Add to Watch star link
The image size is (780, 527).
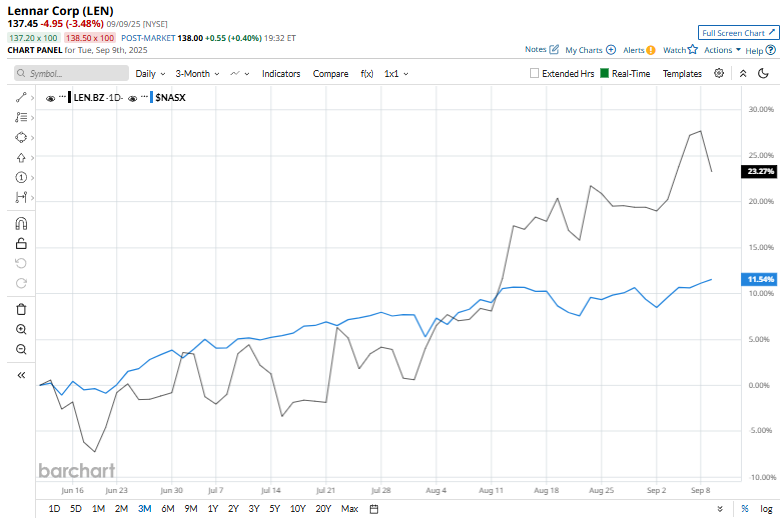[x=680, y=50]
